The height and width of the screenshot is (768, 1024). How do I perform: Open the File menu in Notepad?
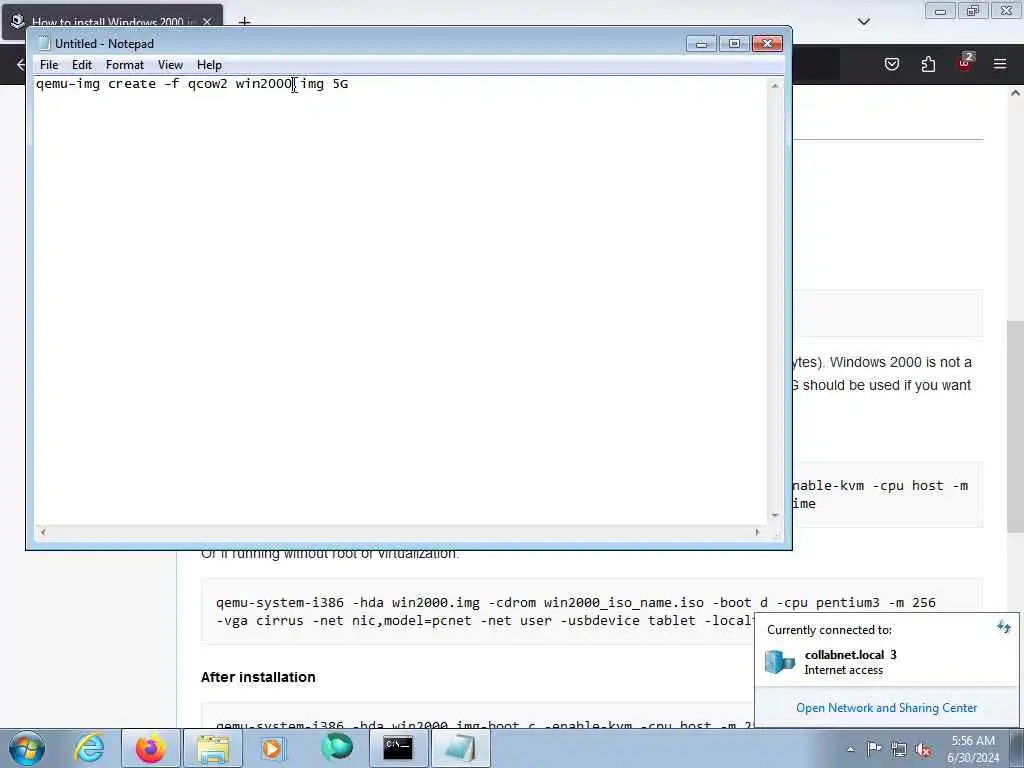coord(48,65)
